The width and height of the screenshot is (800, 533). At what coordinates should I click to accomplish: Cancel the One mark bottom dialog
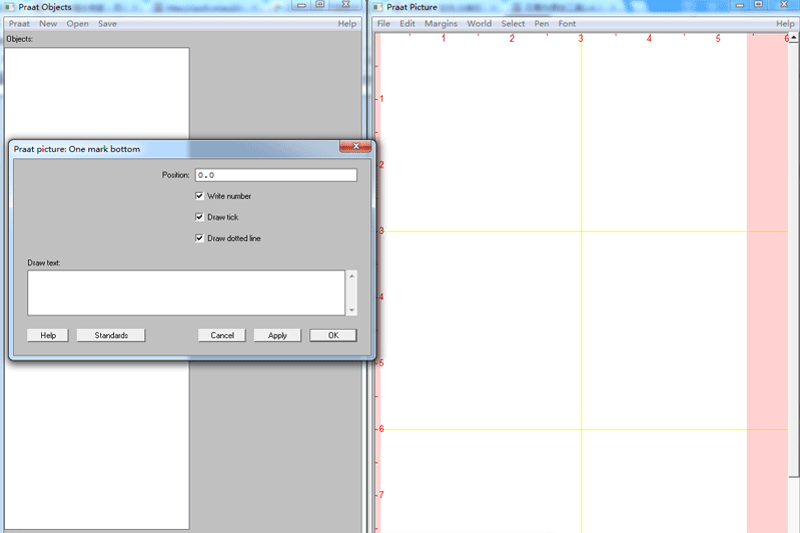[222, 335]
